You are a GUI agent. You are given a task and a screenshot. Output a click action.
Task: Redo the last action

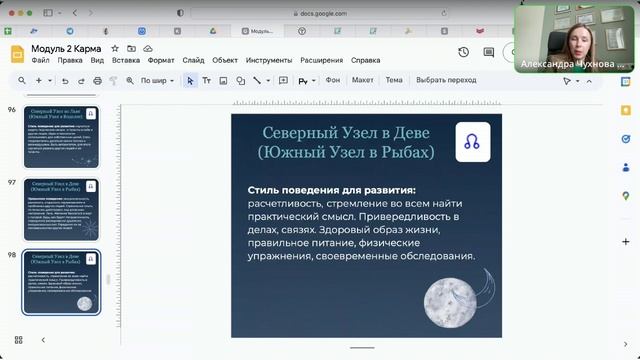click(81, 81)
